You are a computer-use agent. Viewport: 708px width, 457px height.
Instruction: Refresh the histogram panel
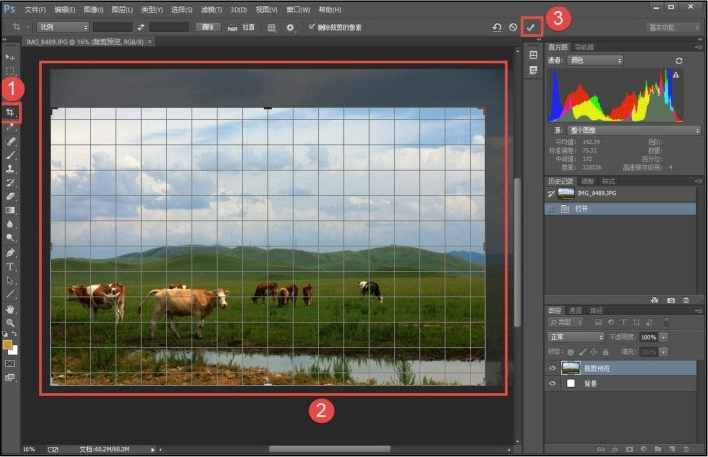(679, 61)
